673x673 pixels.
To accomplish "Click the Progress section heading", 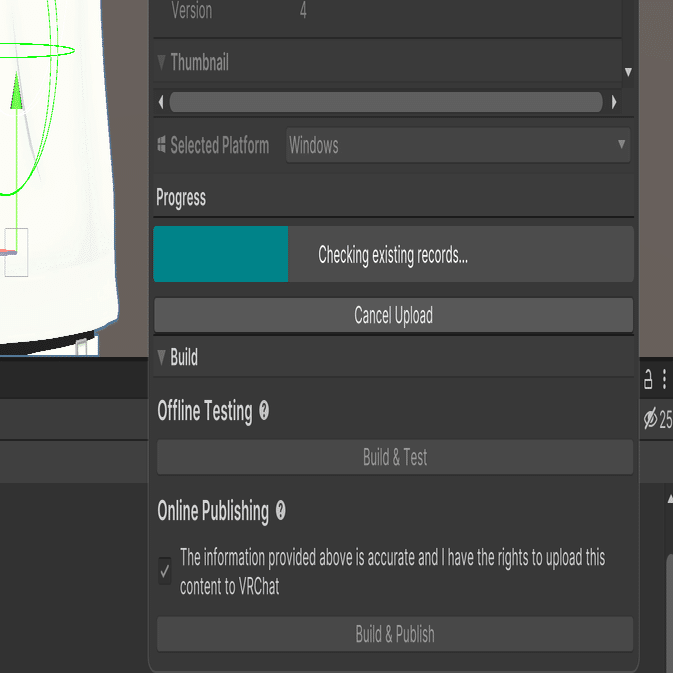I will (181, 198).
